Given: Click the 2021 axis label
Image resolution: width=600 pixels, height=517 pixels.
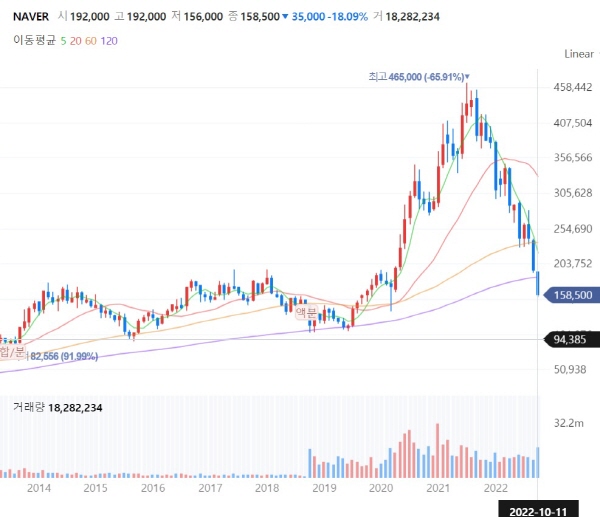Looking at the screenshot, I should 438,488.
